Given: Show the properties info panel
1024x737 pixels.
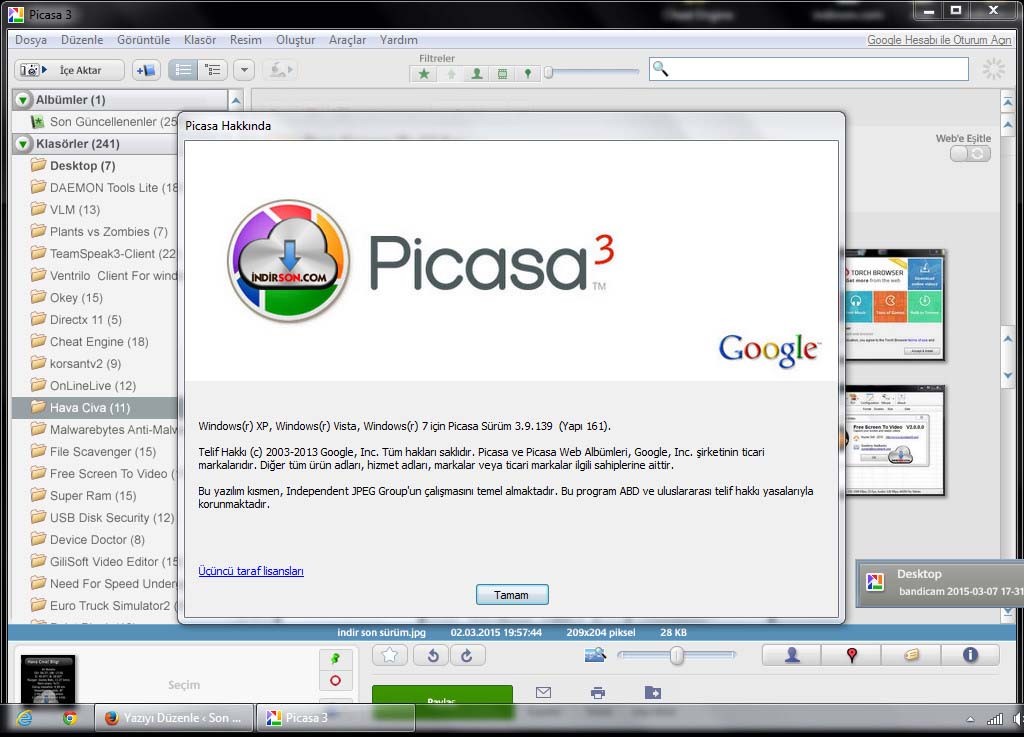Looking at the screenshot, I should pos(970,655).
